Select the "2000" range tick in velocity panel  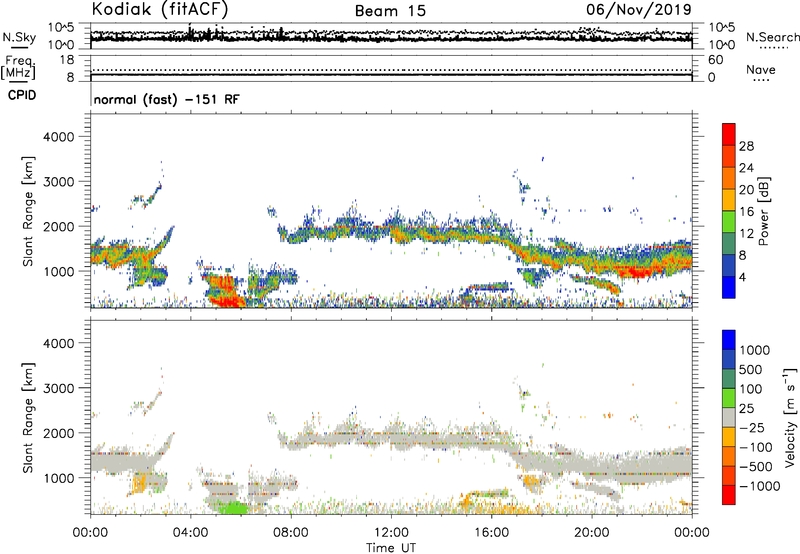point(58,433)
